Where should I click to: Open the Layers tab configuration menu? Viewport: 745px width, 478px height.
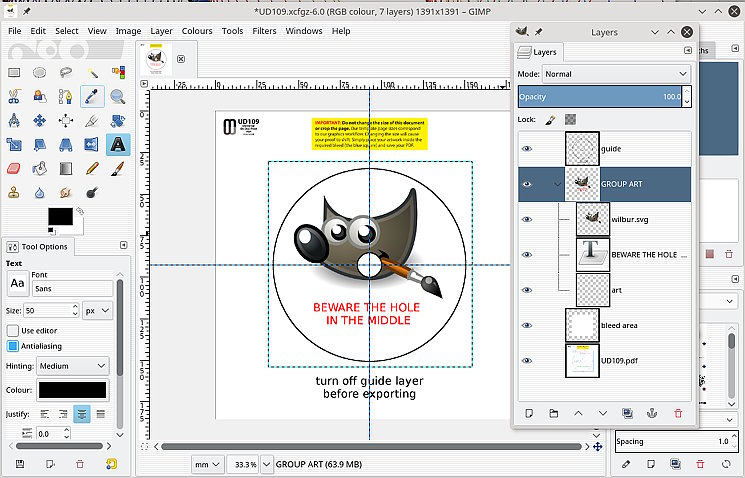(x=688, y=50)
